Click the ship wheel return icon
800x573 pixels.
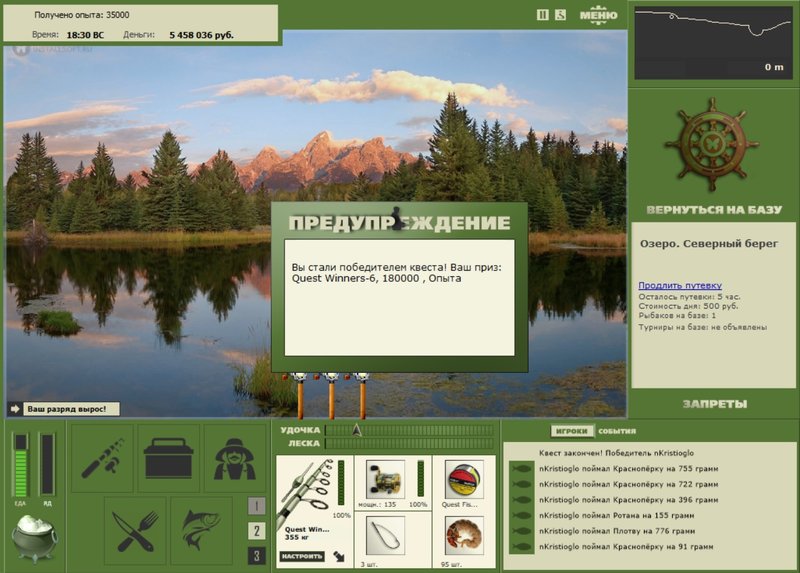pos(712,145)
